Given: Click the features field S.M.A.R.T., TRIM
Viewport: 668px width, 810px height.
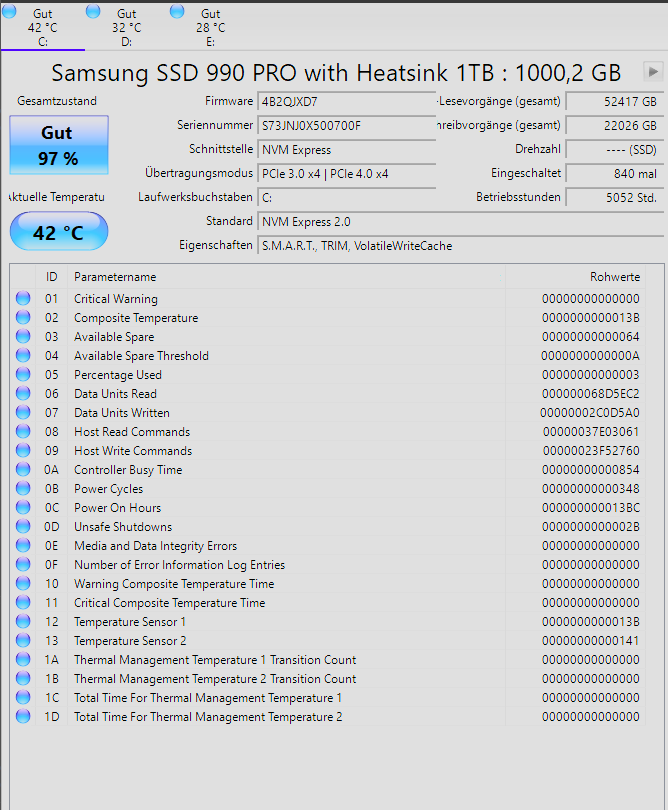Looking at the screenshot, I should point(460,246).
